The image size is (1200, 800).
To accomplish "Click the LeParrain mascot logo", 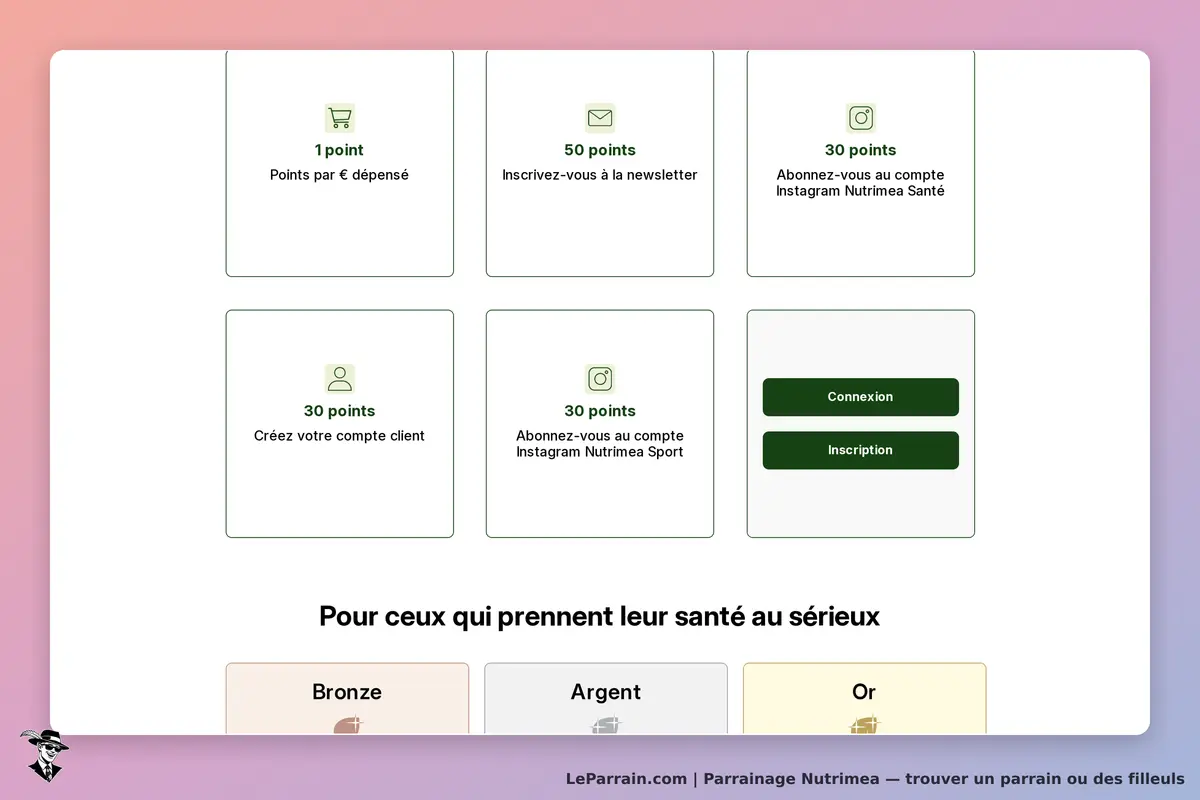I will tap(44, 755).
